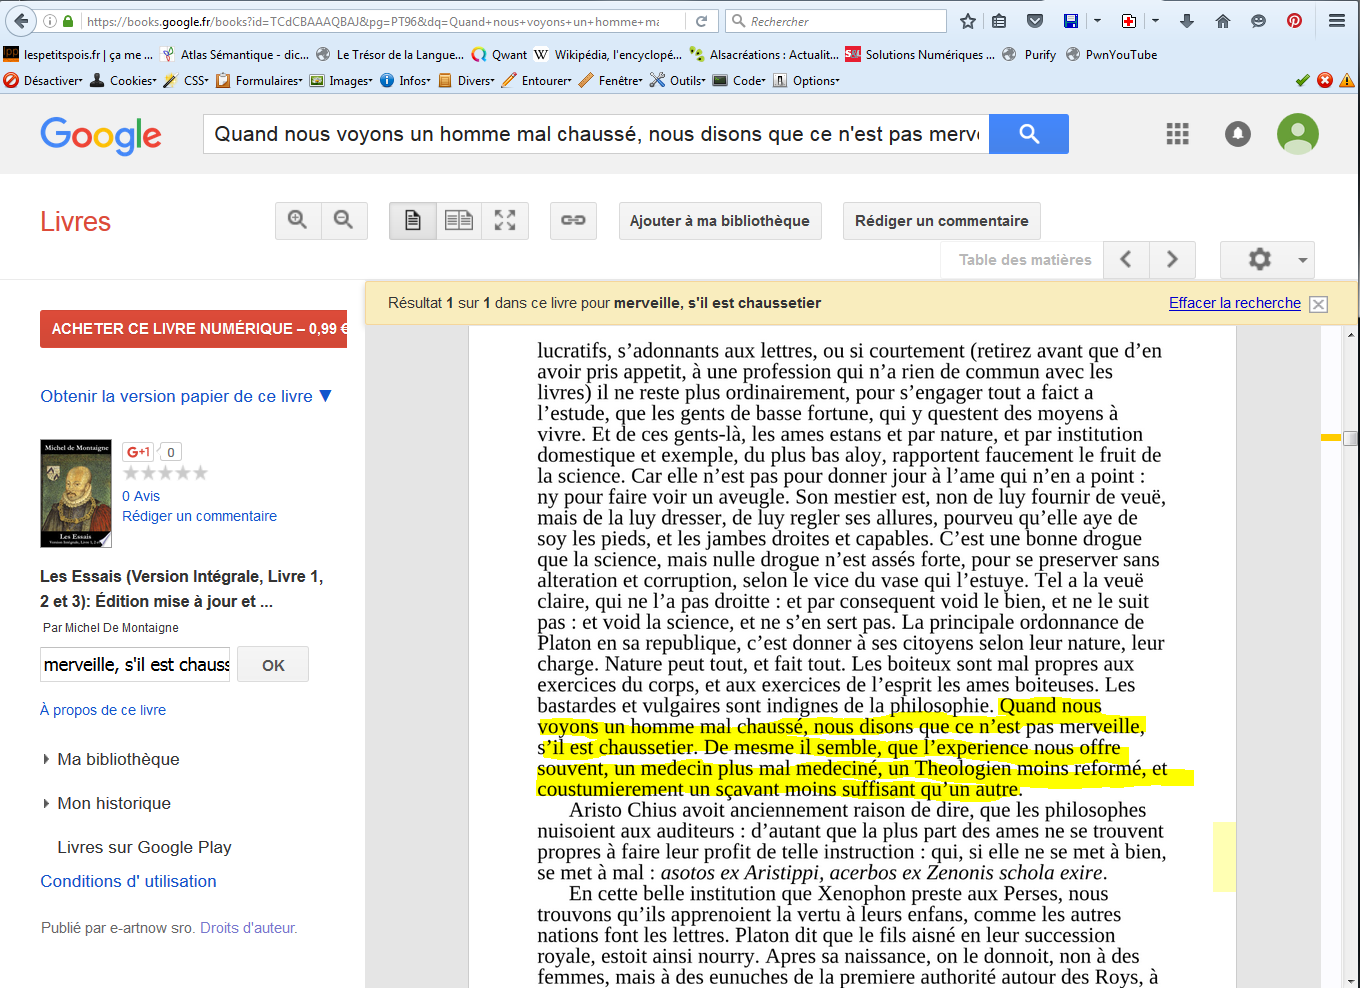Go to the previous page arrow
This screenshot has height=988, width=1360.
pyautogui.click(x=1126, y=260)
